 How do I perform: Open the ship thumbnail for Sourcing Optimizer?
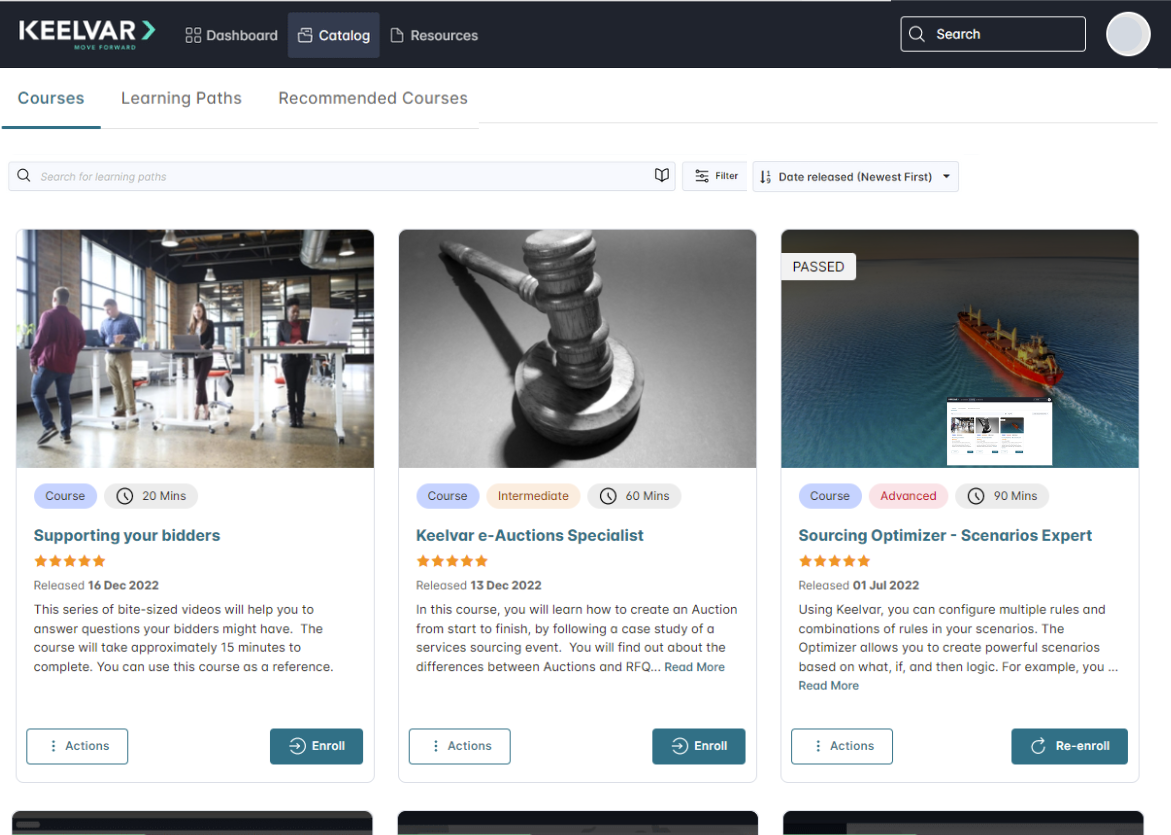click(x=960, y=349)
